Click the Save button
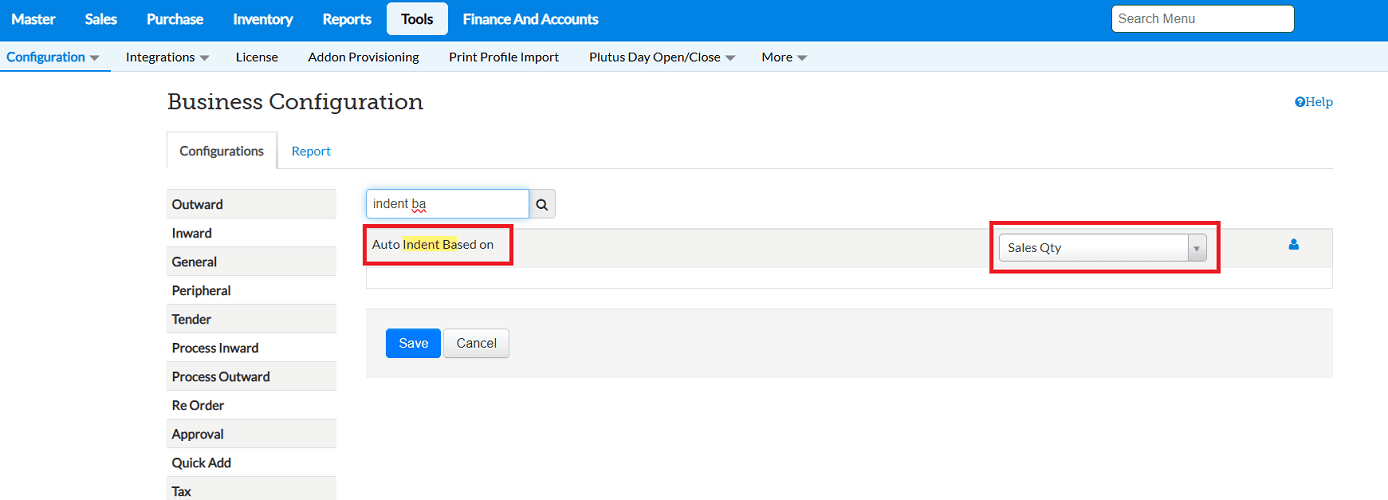This screenshot has height=500, width=1388. coord(413,343)
